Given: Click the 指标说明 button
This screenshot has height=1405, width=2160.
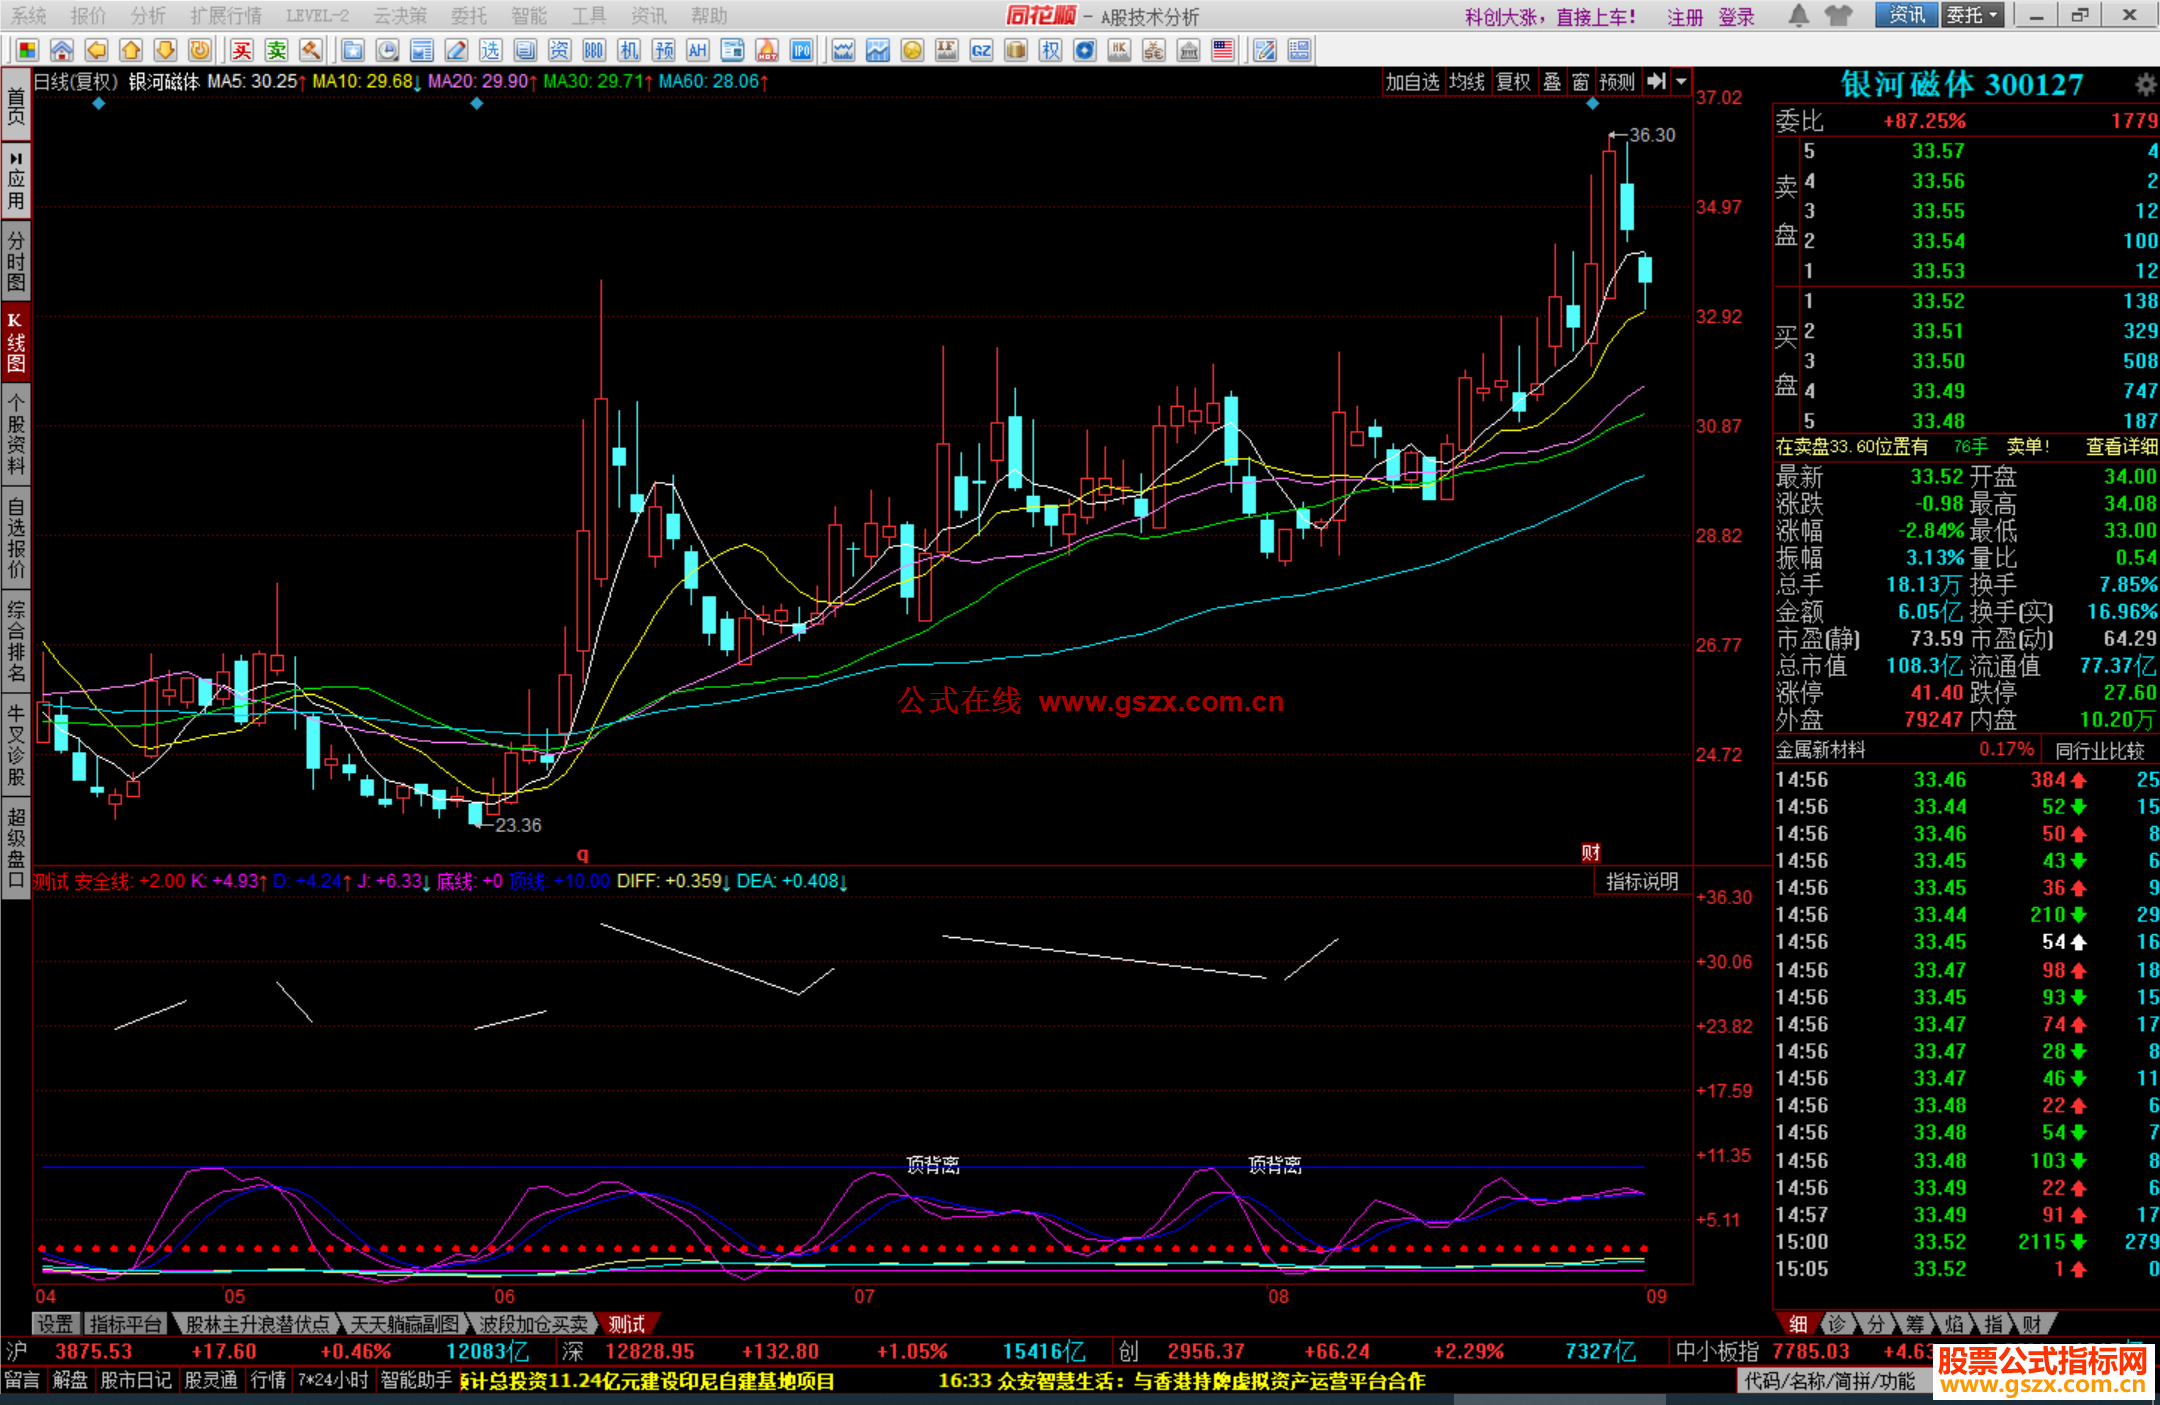Looking at the screenshot, I should (1641, 881).
